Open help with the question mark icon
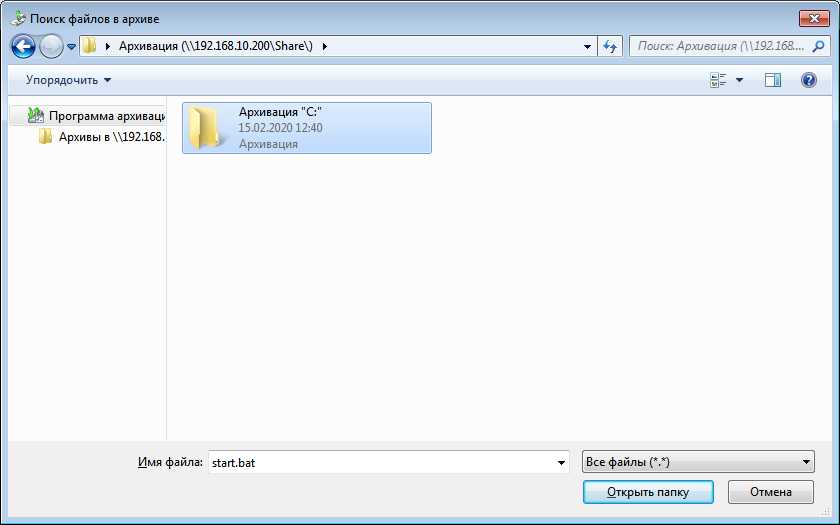The width and height of the screenshot is (840, 525). click(809, 80)
